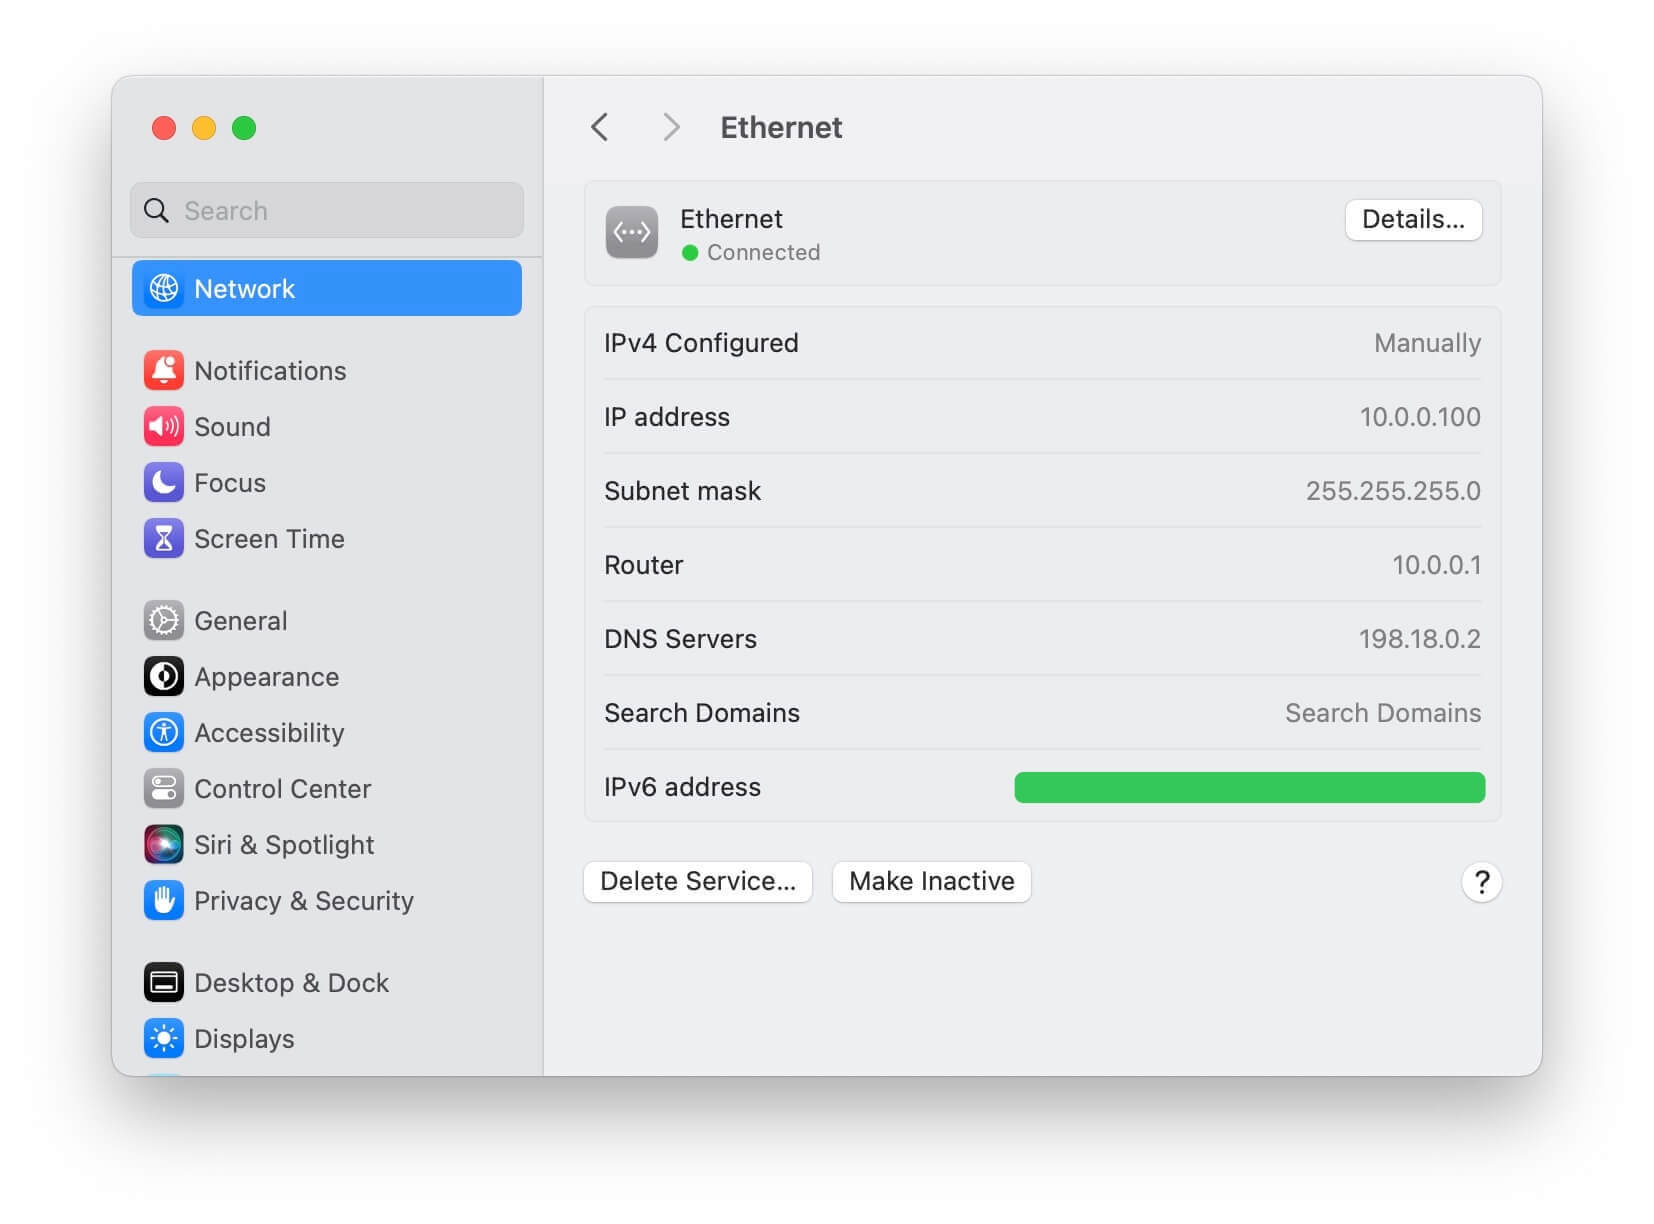The height and width of the screenshot is (1224, 1654).
Task: Open the Focus settings label
Action: click(230, 483)
